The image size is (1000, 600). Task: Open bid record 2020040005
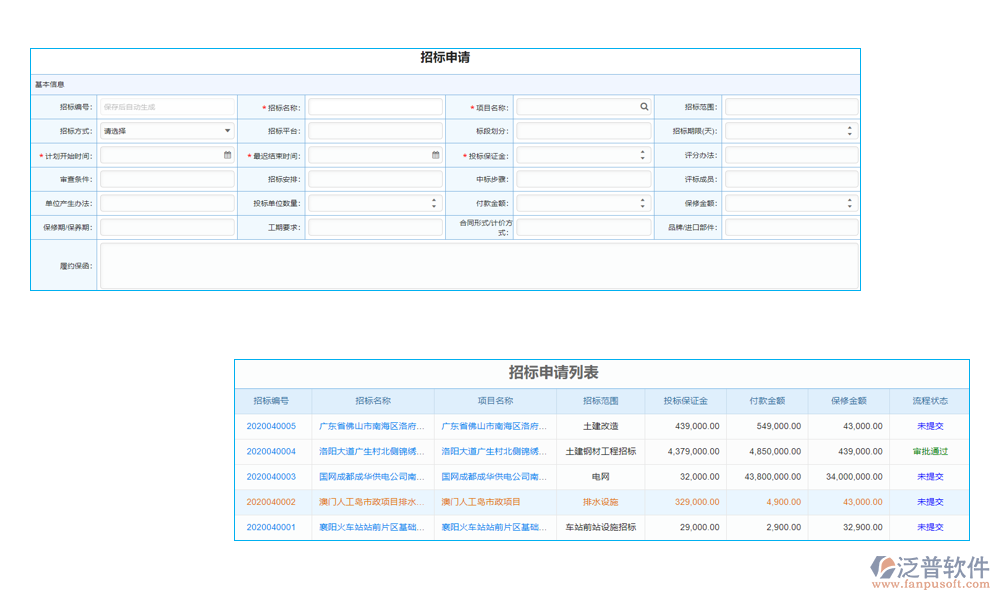pyautogui.click(x=272, y=426)
